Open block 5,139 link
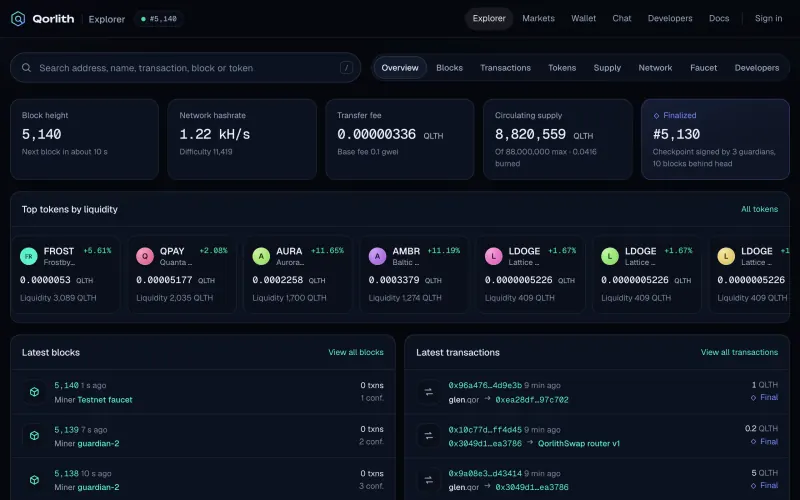This screenshot has width=800, height=500. tap(66, 430)
